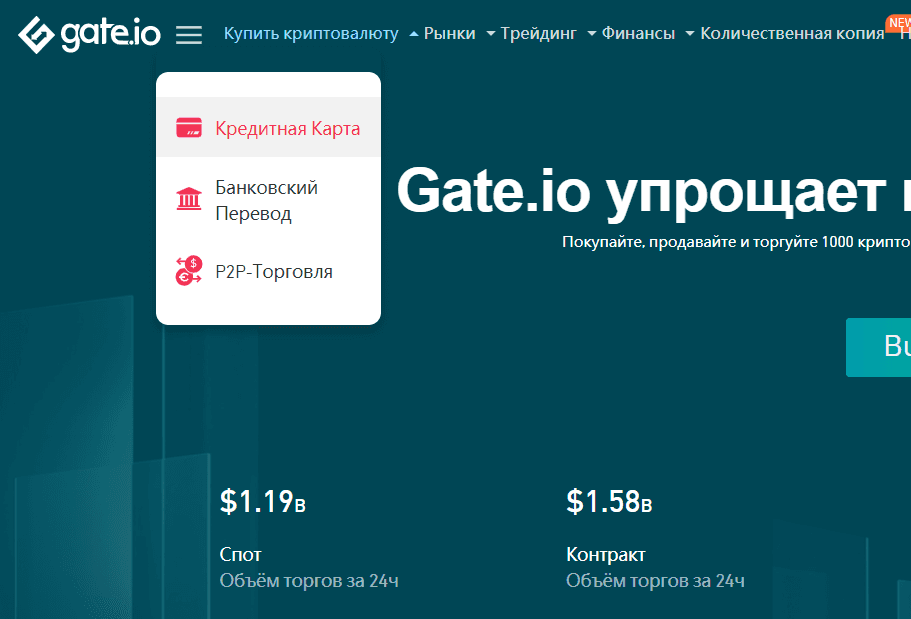Click Объём торгов за 24ч under Контракт
Screen dimensions: 911x619
655,581
